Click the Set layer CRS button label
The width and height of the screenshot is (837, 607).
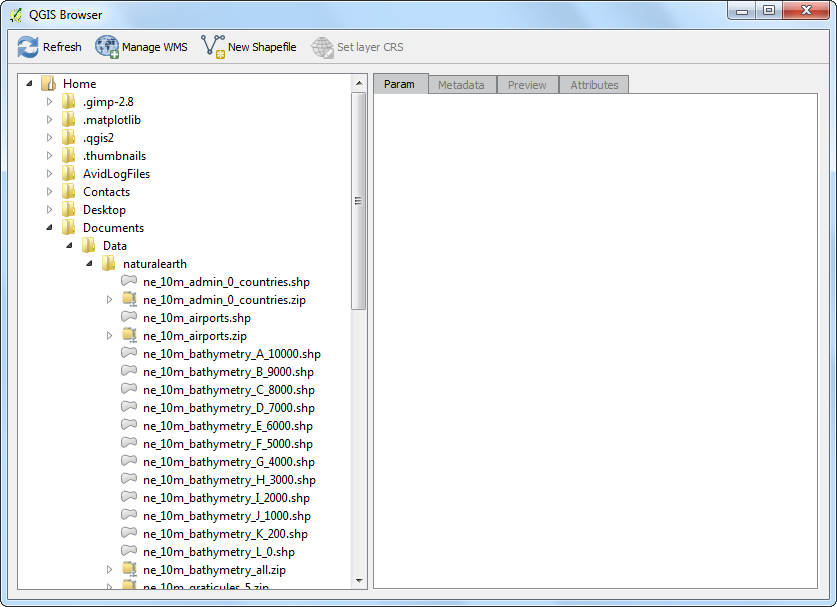[x=370, y=47]
